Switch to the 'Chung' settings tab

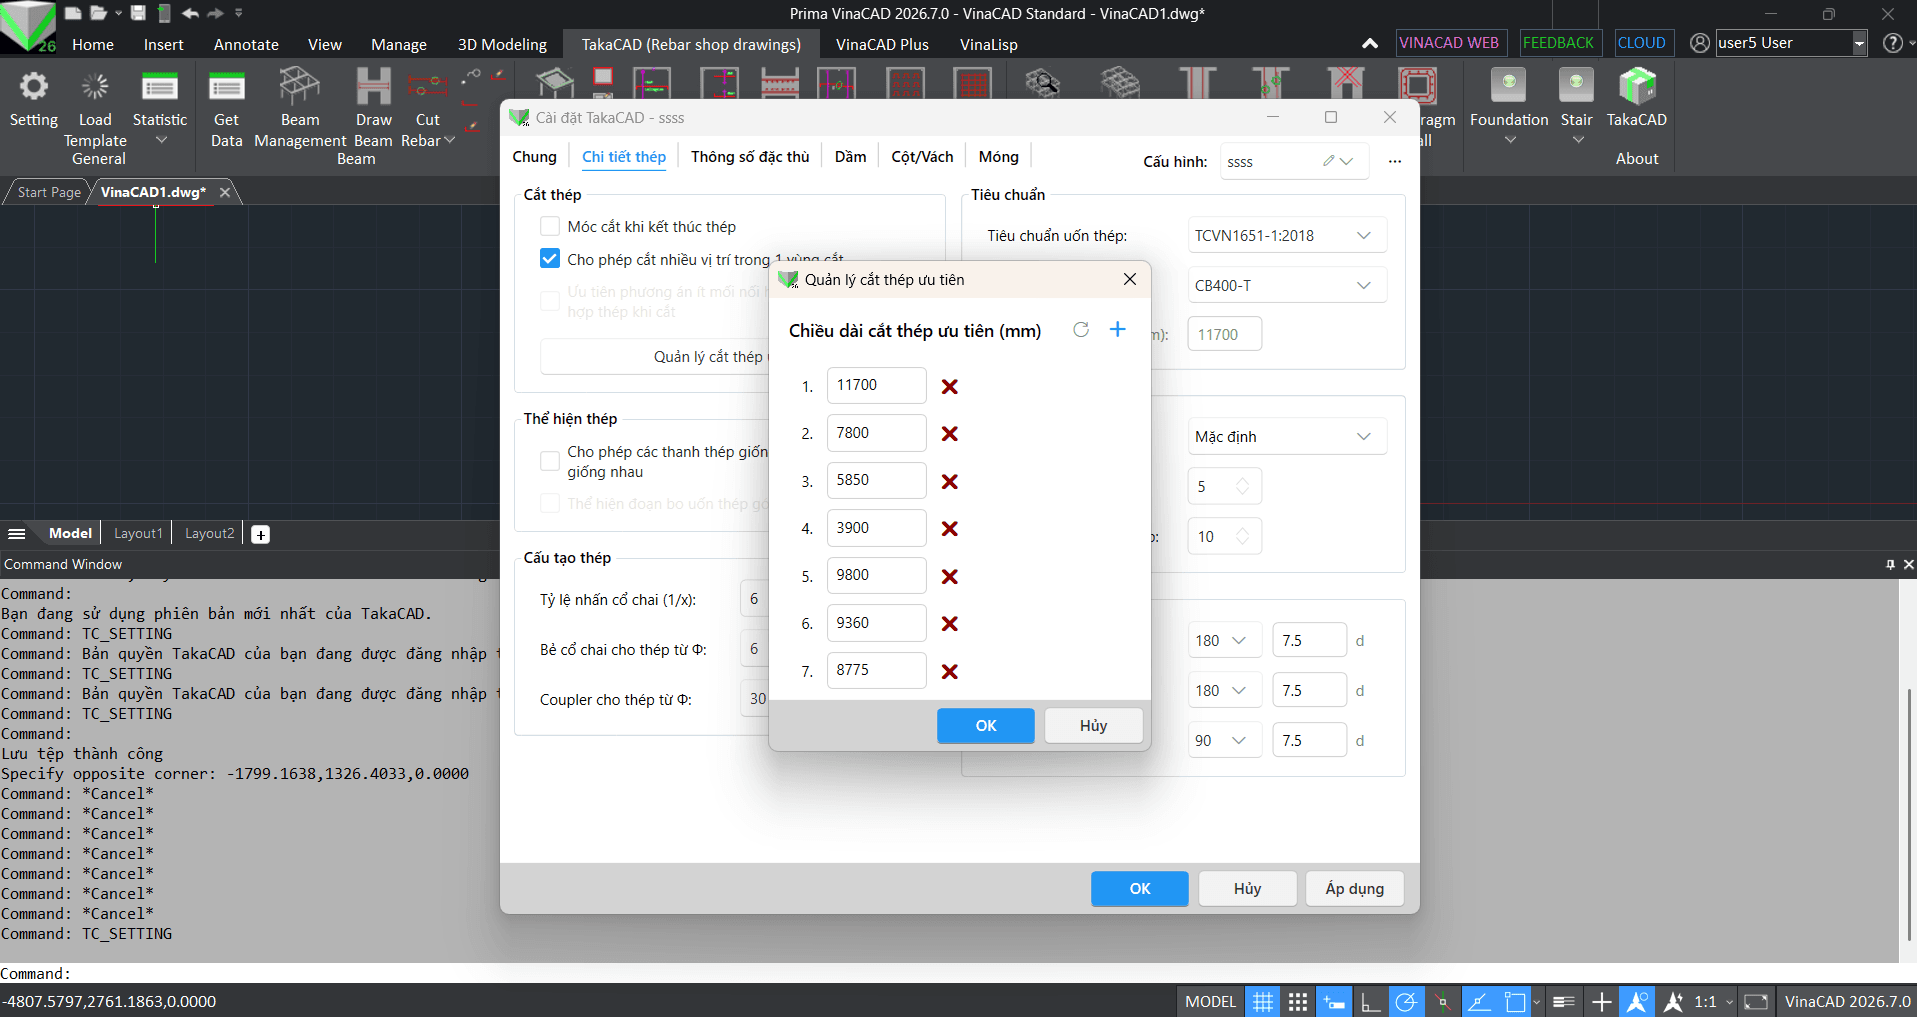[x=534, y=157]
